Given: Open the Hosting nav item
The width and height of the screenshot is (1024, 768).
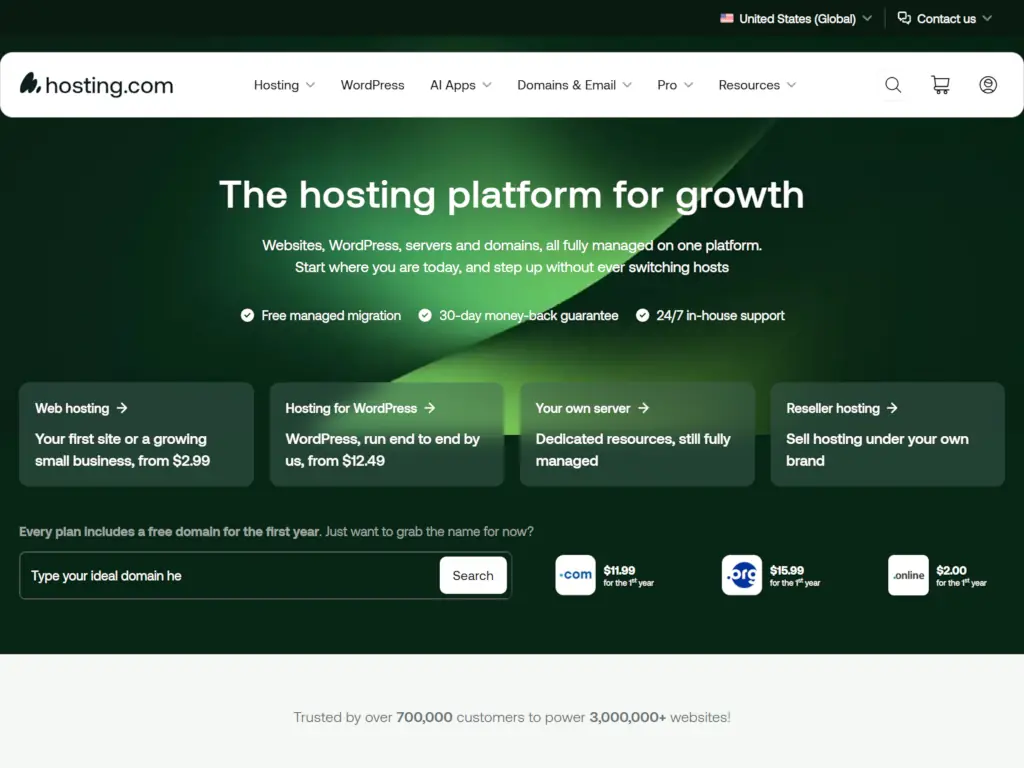Looking at the screenshot, I should [276, 85].
